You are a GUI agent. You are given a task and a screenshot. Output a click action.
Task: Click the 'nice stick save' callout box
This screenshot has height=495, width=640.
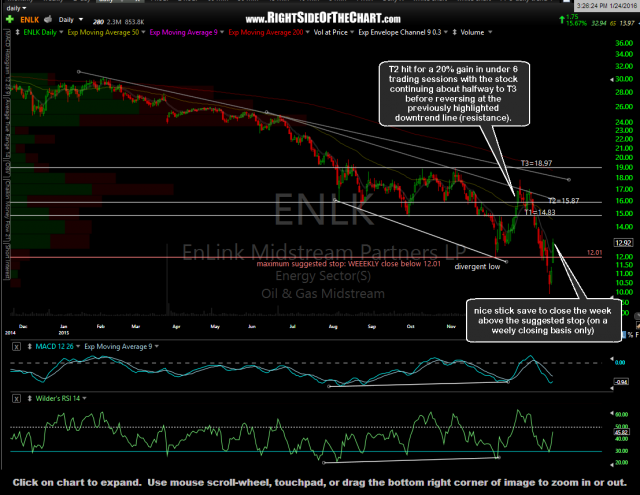[x=543, y=320]
